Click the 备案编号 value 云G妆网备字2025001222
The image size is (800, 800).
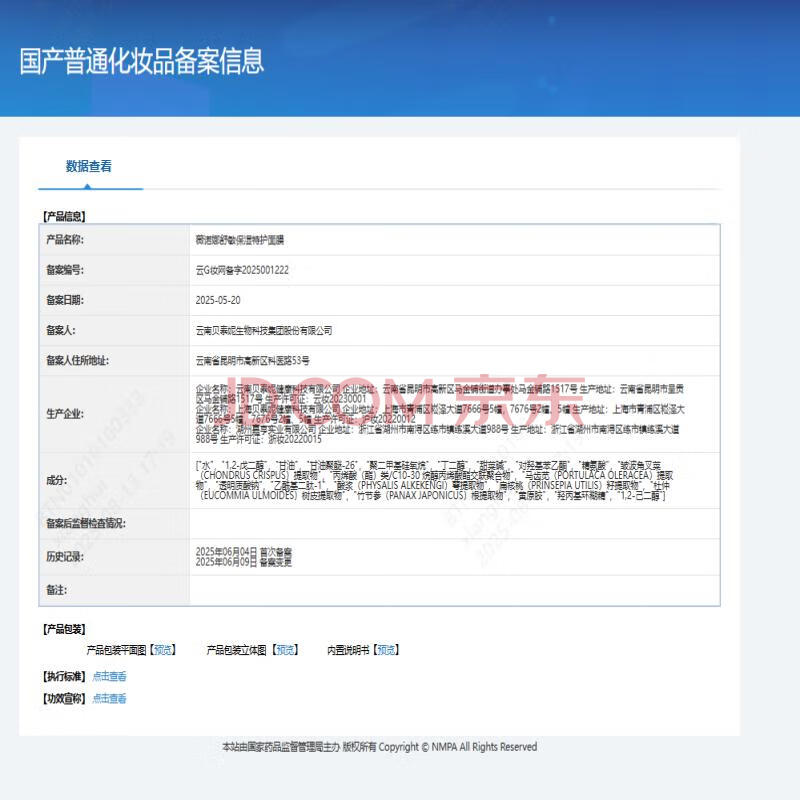[242, 270]
